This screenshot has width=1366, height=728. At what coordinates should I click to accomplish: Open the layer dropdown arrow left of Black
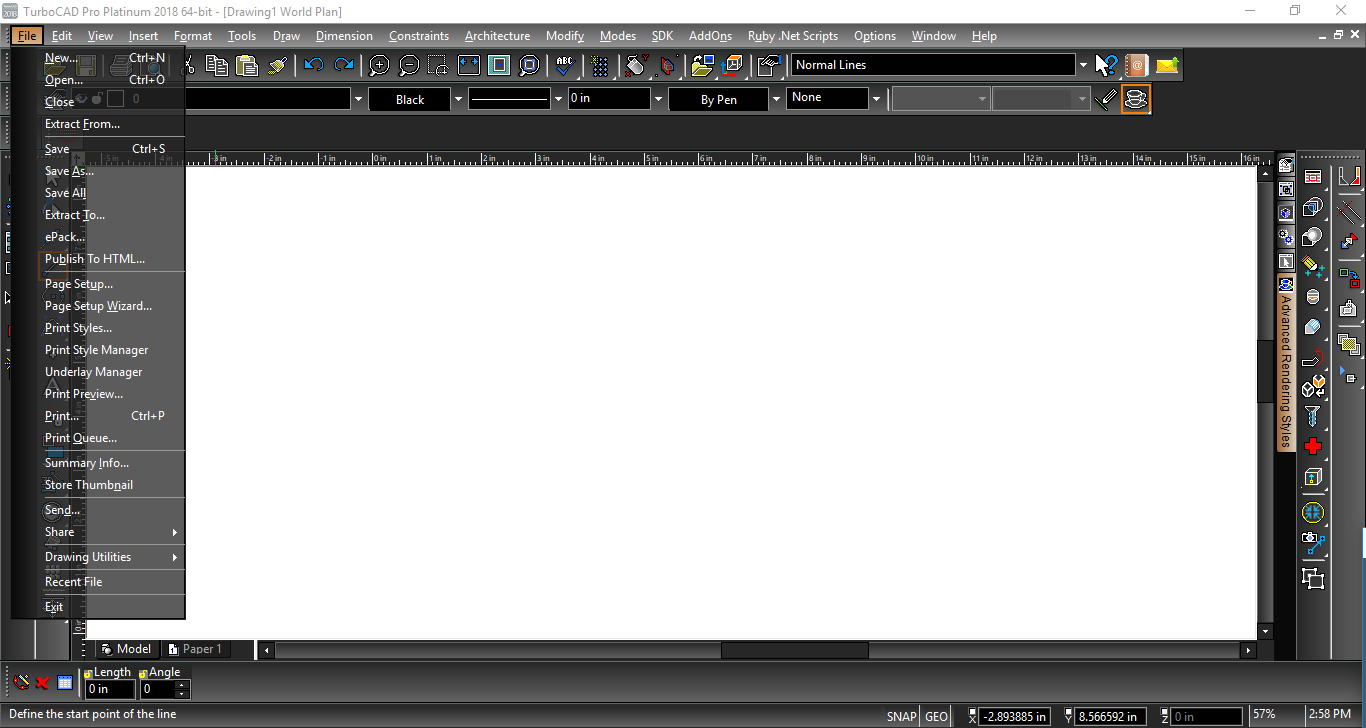tap(358, 99)
